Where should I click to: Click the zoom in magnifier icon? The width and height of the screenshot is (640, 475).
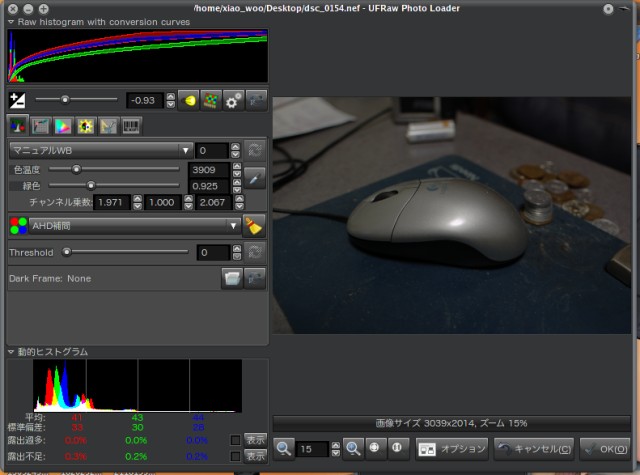pyautogui.click(x=353, y=449)
